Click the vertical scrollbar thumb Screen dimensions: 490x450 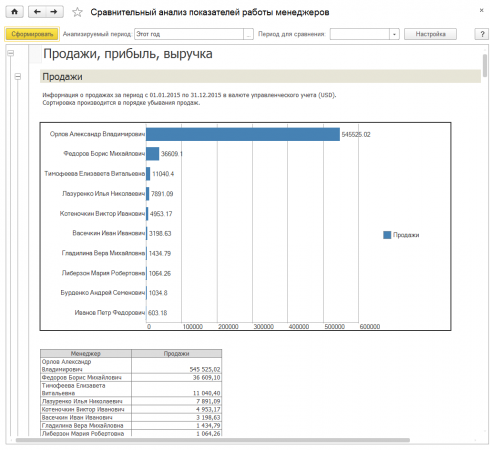click(485, 66)
